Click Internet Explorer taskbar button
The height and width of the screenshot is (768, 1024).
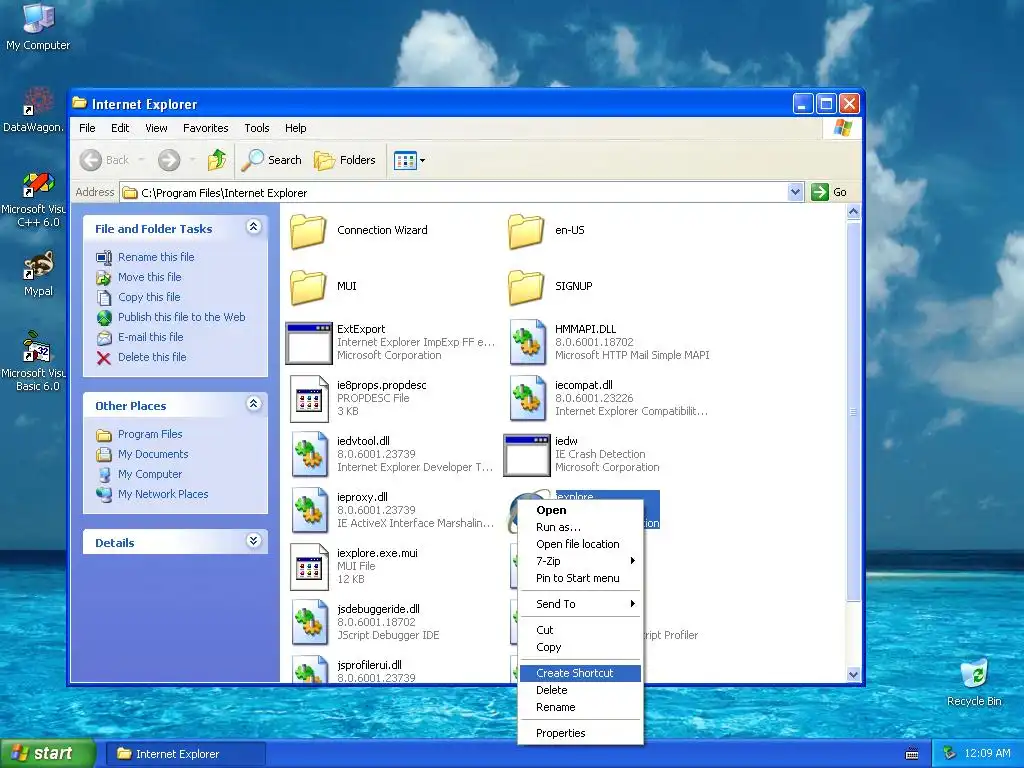tap(185, 754)
